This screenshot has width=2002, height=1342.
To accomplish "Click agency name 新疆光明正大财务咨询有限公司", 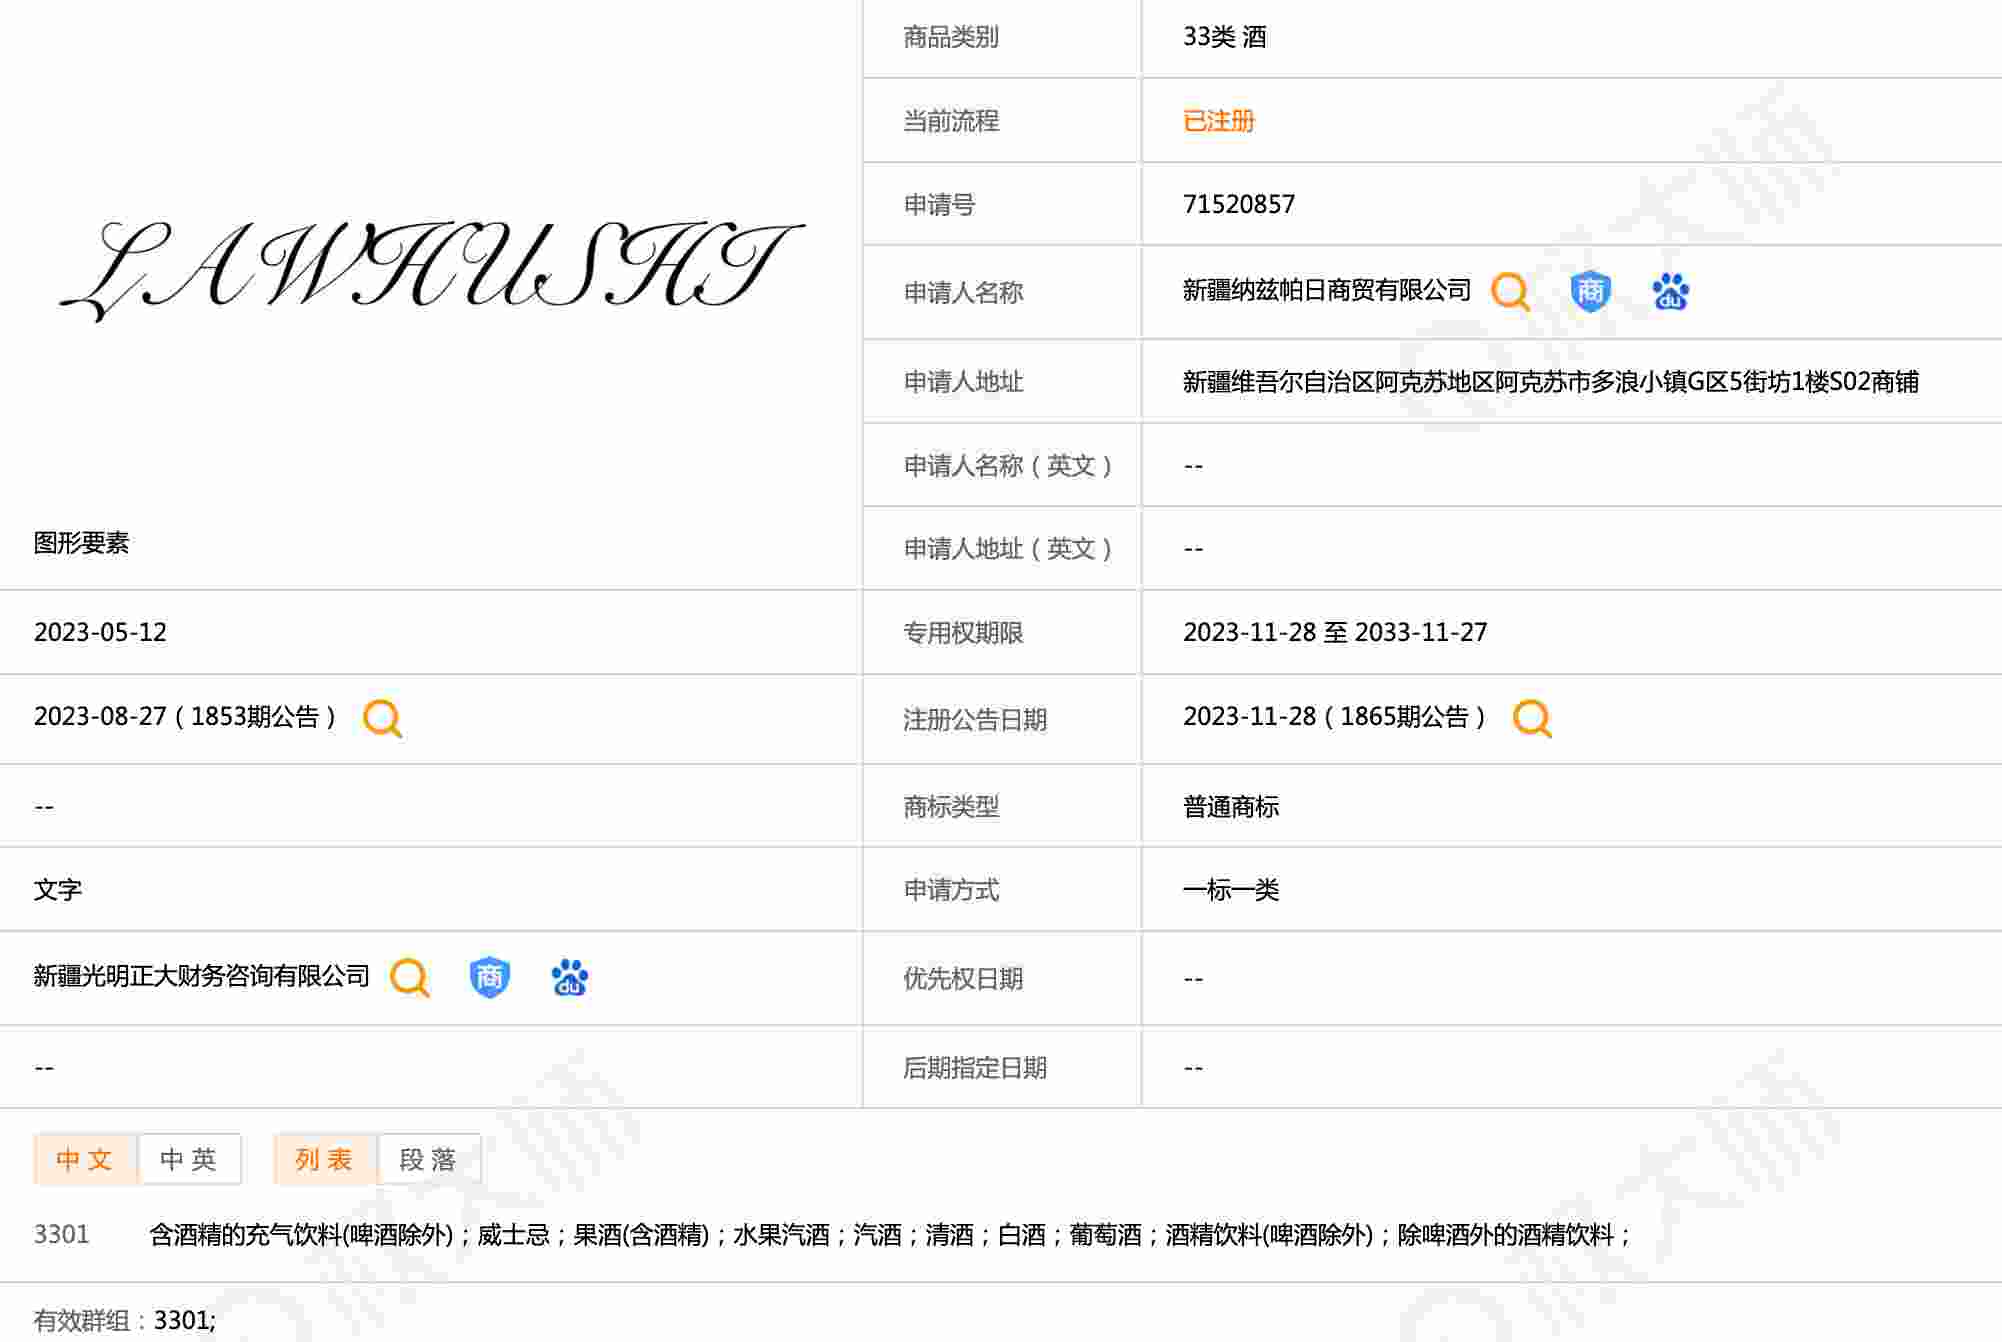I will pos(201,976).
